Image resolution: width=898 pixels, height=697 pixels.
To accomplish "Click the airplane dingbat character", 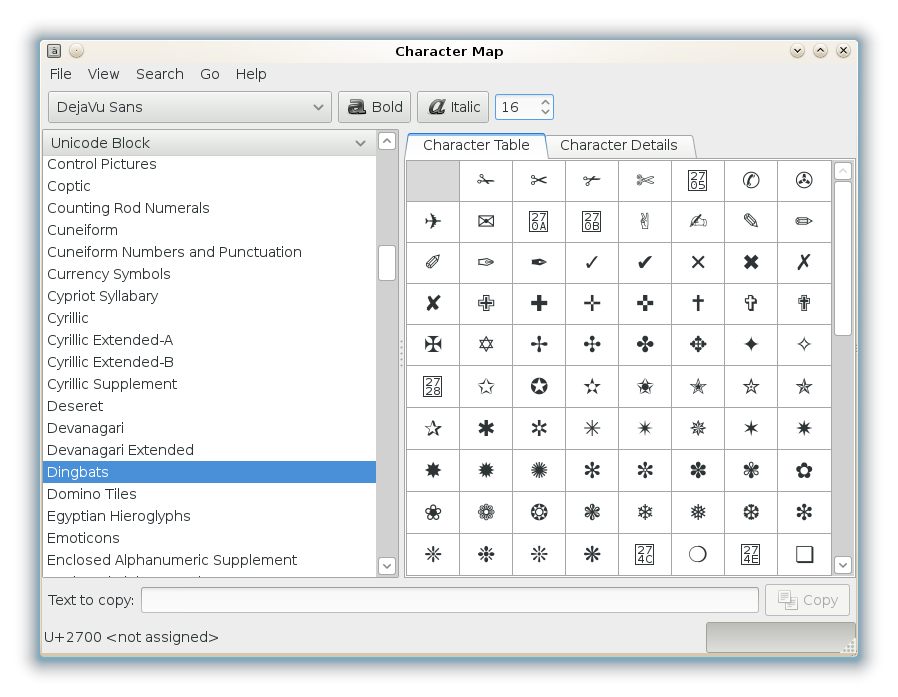I will coord(432,222).
